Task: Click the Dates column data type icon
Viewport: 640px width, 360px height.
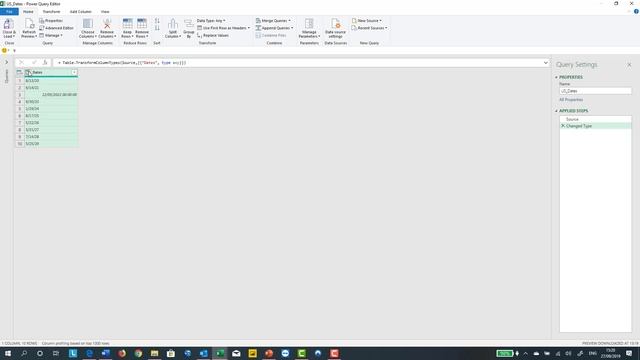Action: (x=28, y=72)
